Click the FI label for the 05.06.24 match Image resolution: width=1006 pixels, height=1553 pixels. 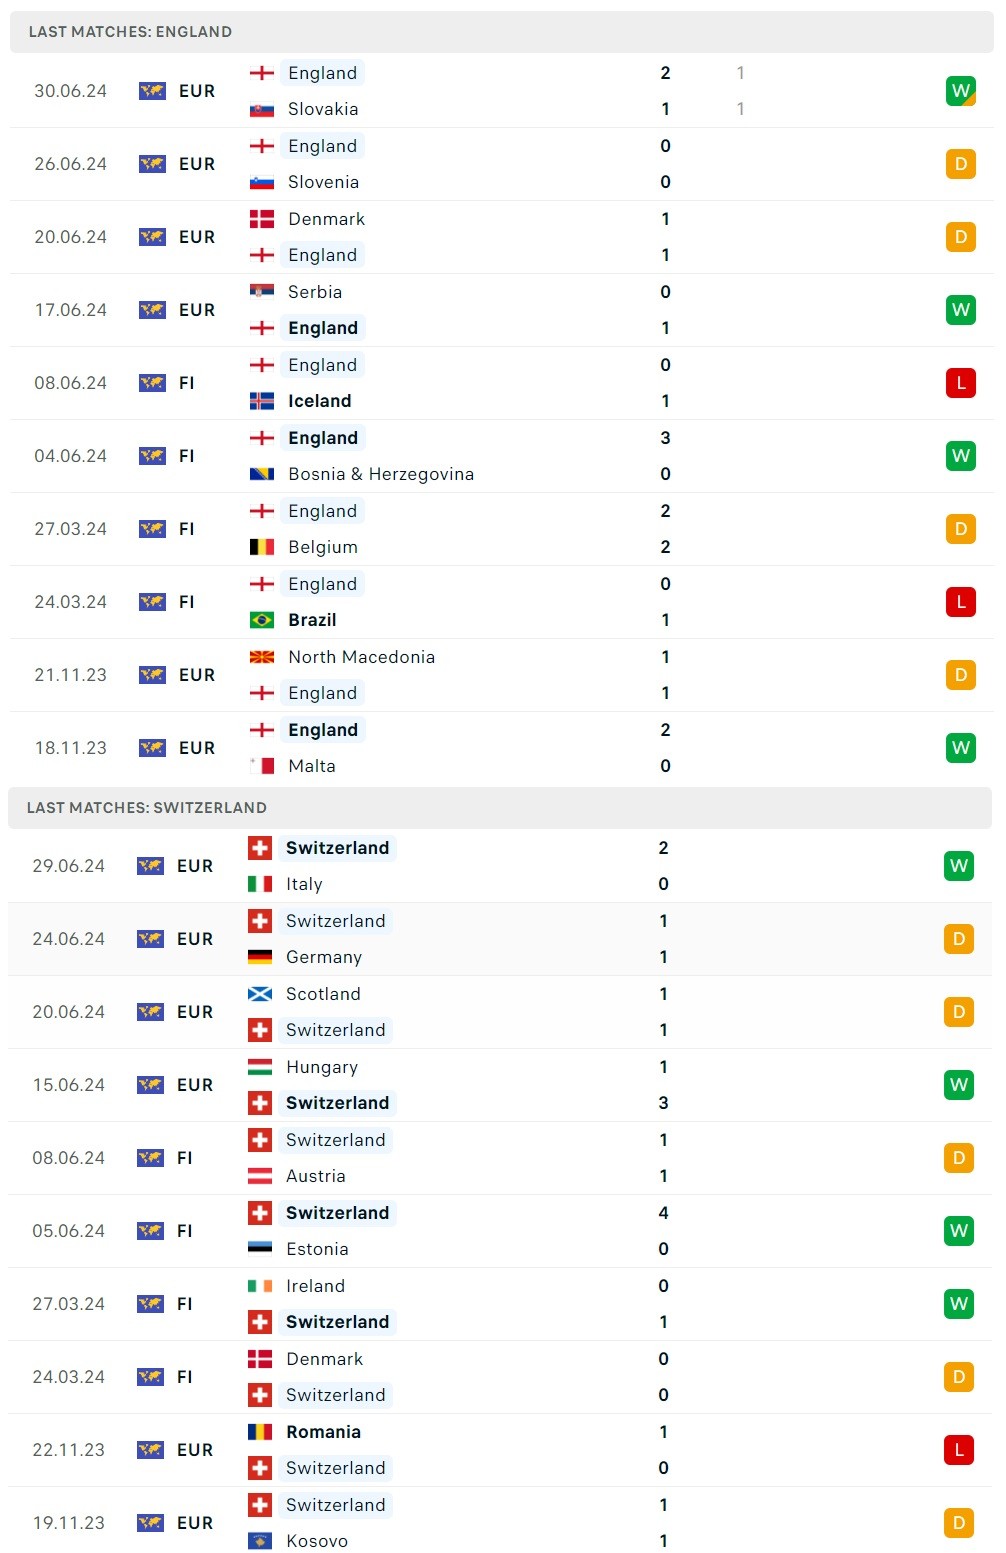(185, 1231)
